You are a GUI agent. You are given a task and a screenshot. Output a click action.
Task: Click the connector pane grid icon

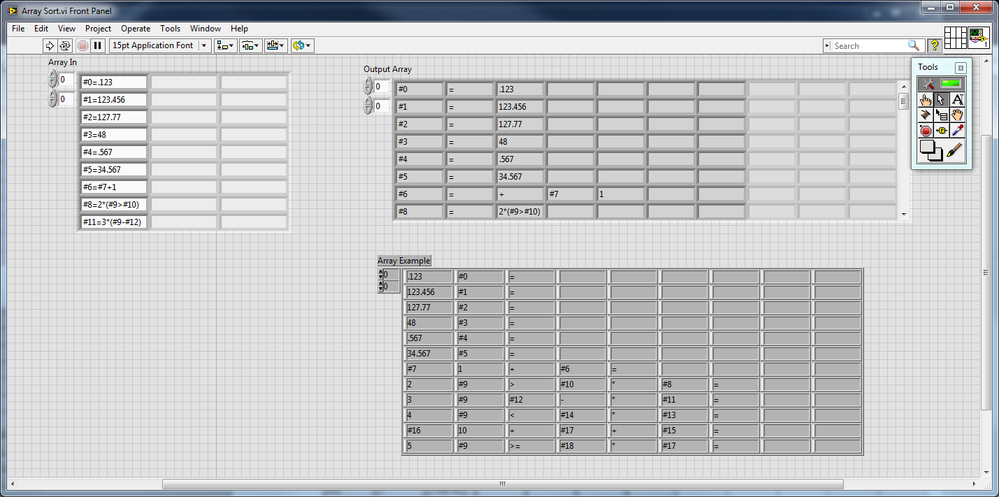(x=955, y=38)
